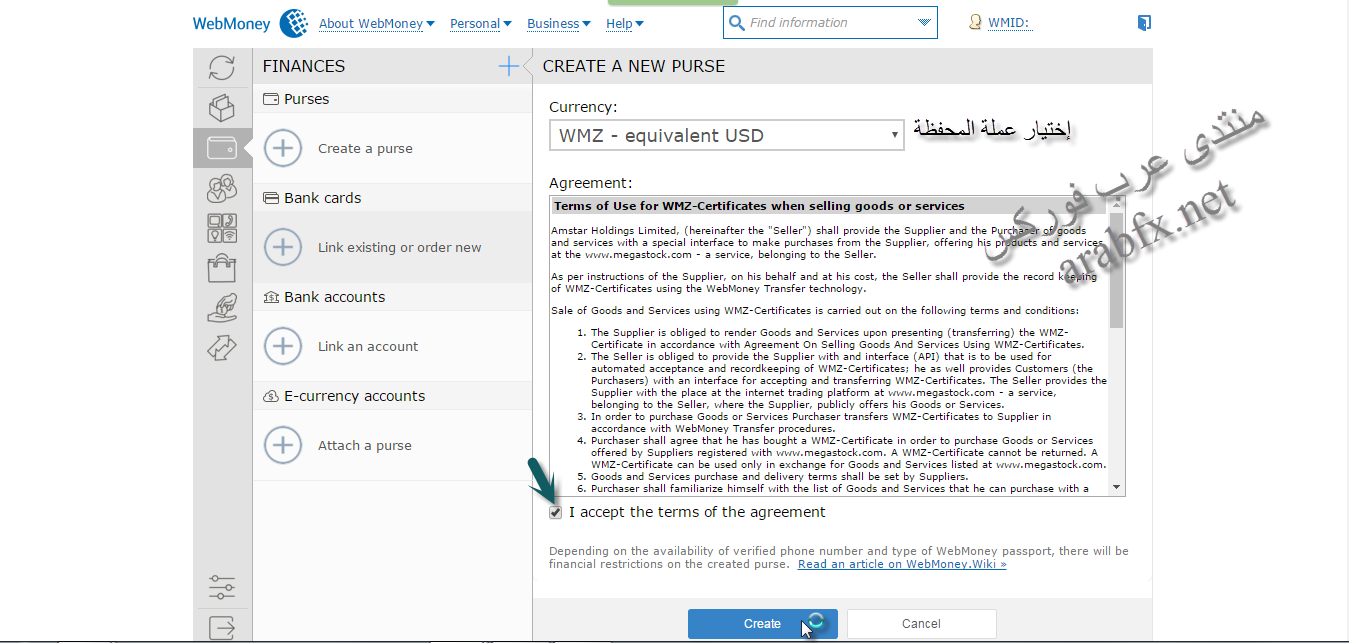The image size is (1349, 643).
Task: Click the Link an account label
Action: (x=368, y=346)
